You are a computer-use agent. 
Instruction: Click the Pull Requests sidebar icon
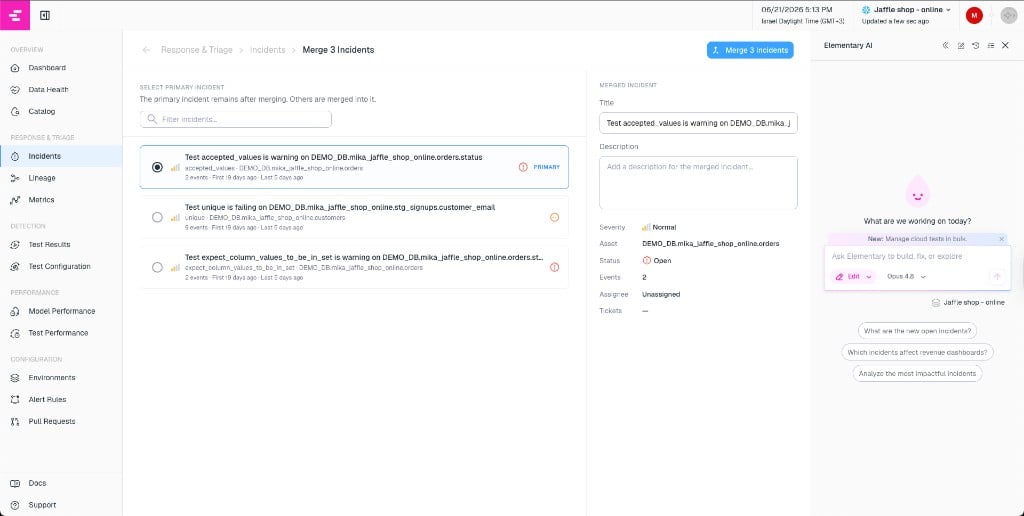[15, 422]
